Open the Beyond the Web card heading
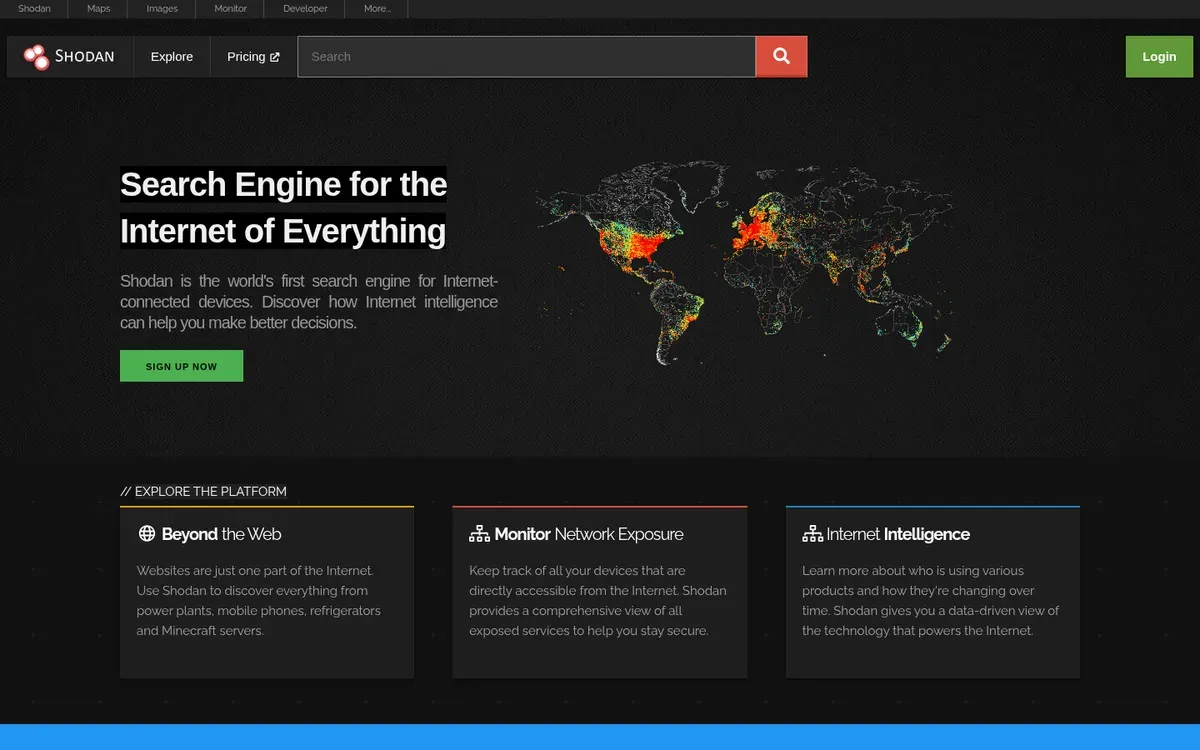 221,534
